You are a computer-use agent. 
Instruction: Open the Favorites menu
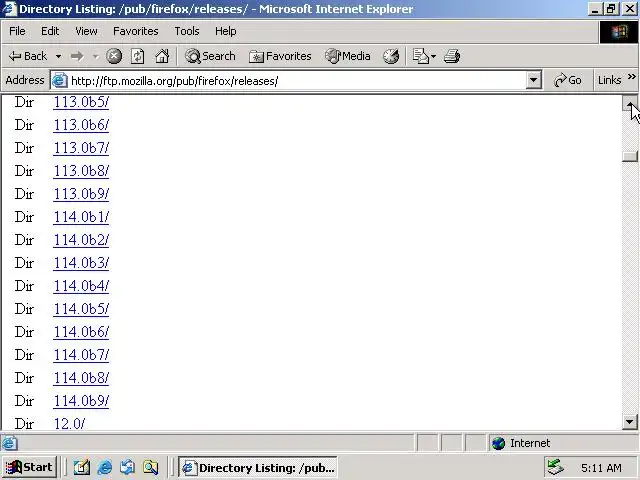(136, 31)
